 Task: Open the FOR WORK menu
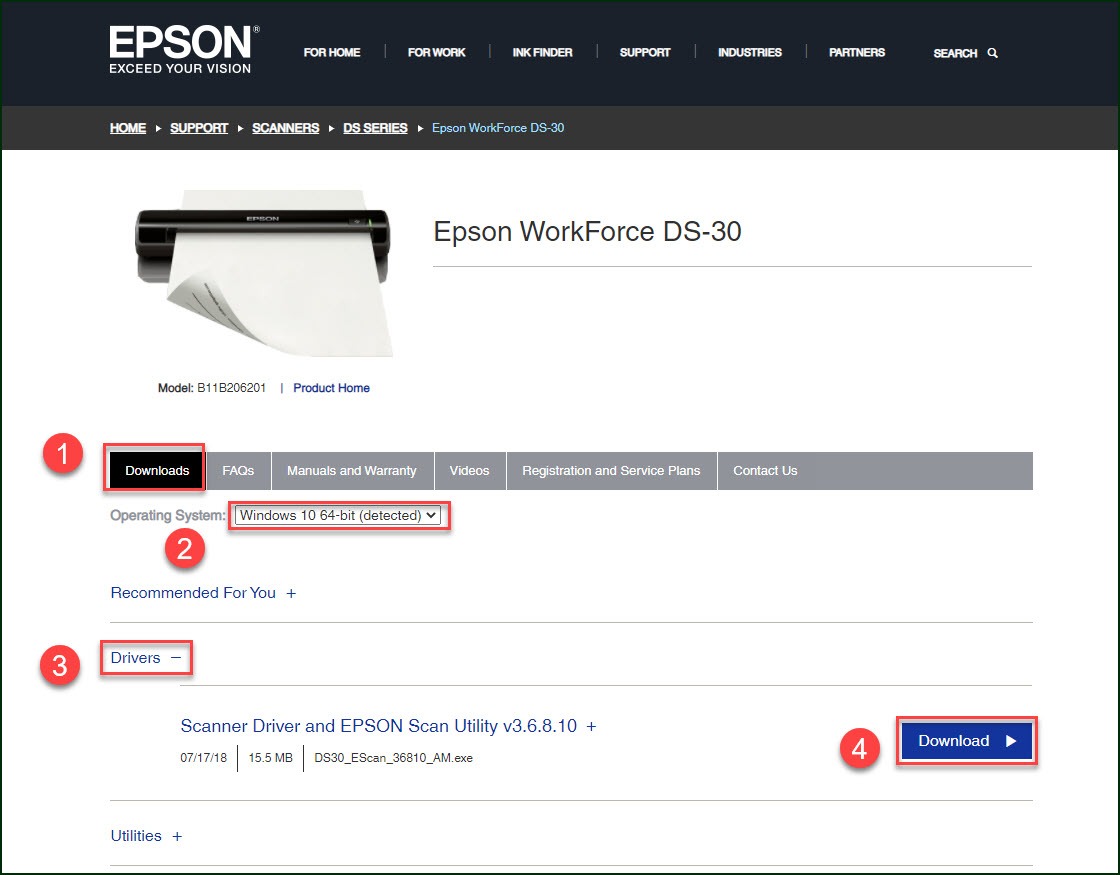pyautogui.click(x=436, y=52)
